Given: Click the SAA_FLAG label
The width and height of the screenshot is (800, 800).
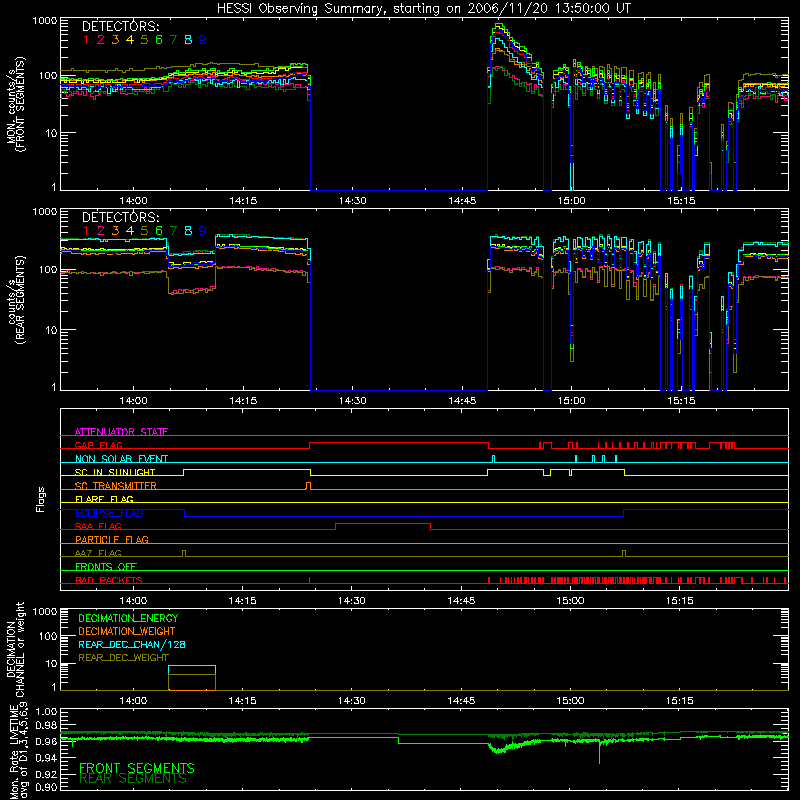Looking at the screenshot, I should point(98,526).
